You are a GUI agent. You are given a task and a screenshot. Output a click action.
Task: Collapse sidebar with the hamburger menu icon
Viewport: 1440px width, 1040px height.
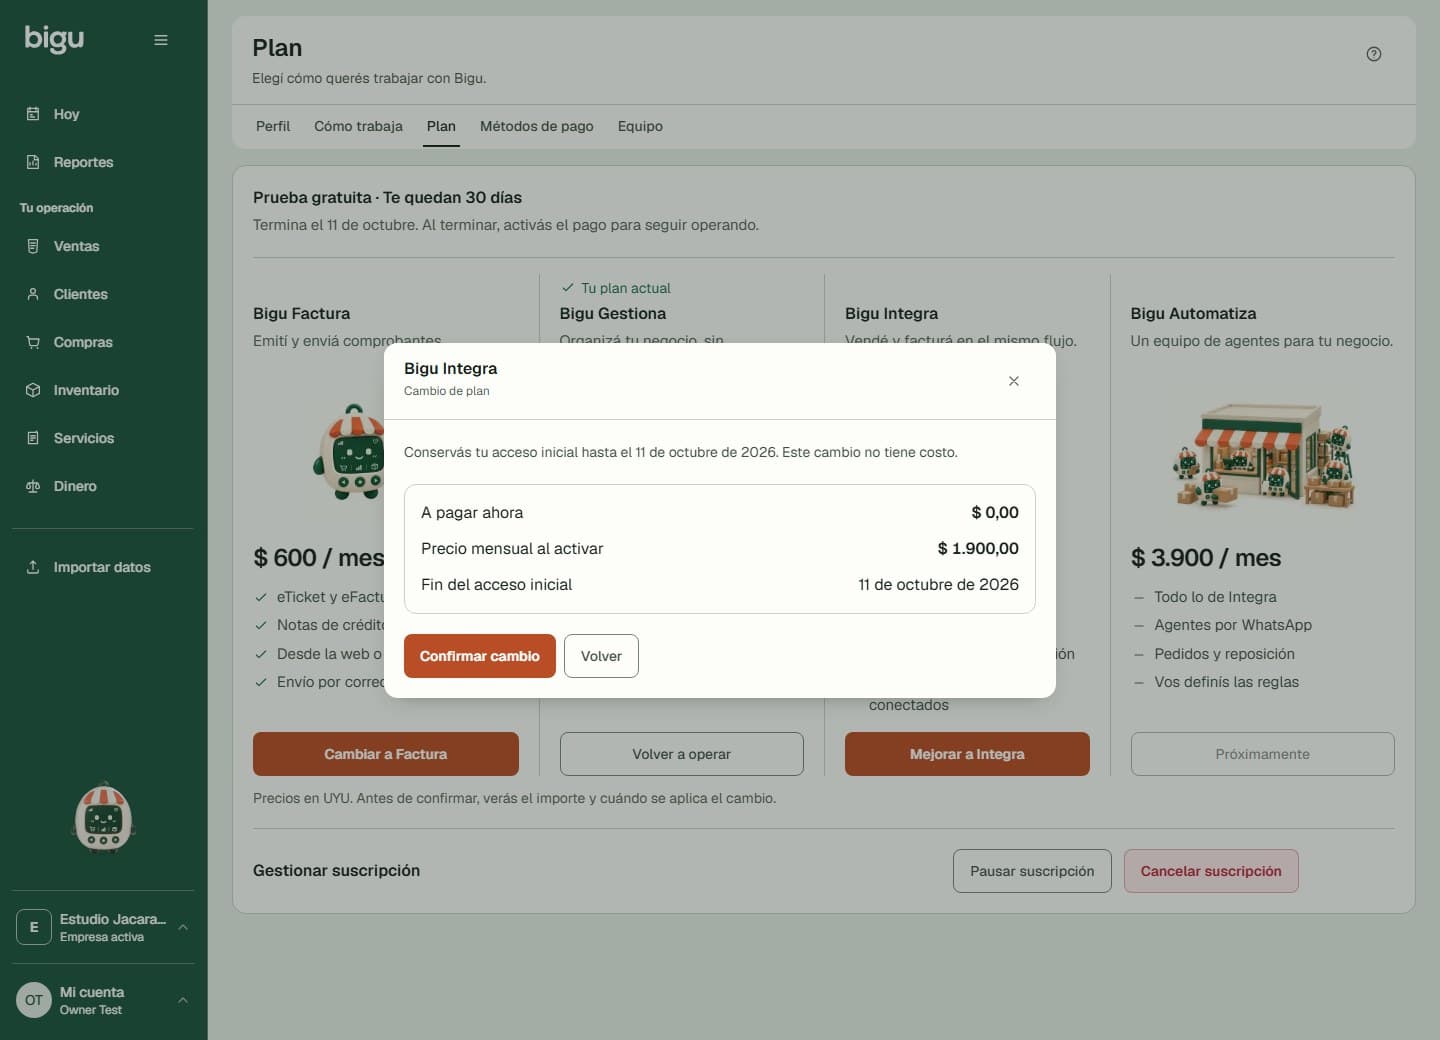[x=161, y=40]
